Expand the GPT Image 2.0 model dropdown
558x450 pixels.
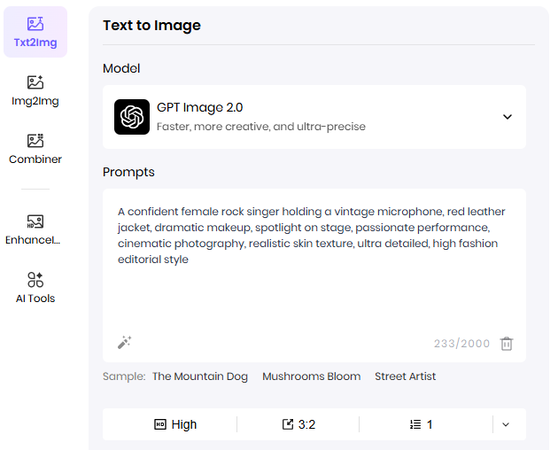tap(507, 117)
